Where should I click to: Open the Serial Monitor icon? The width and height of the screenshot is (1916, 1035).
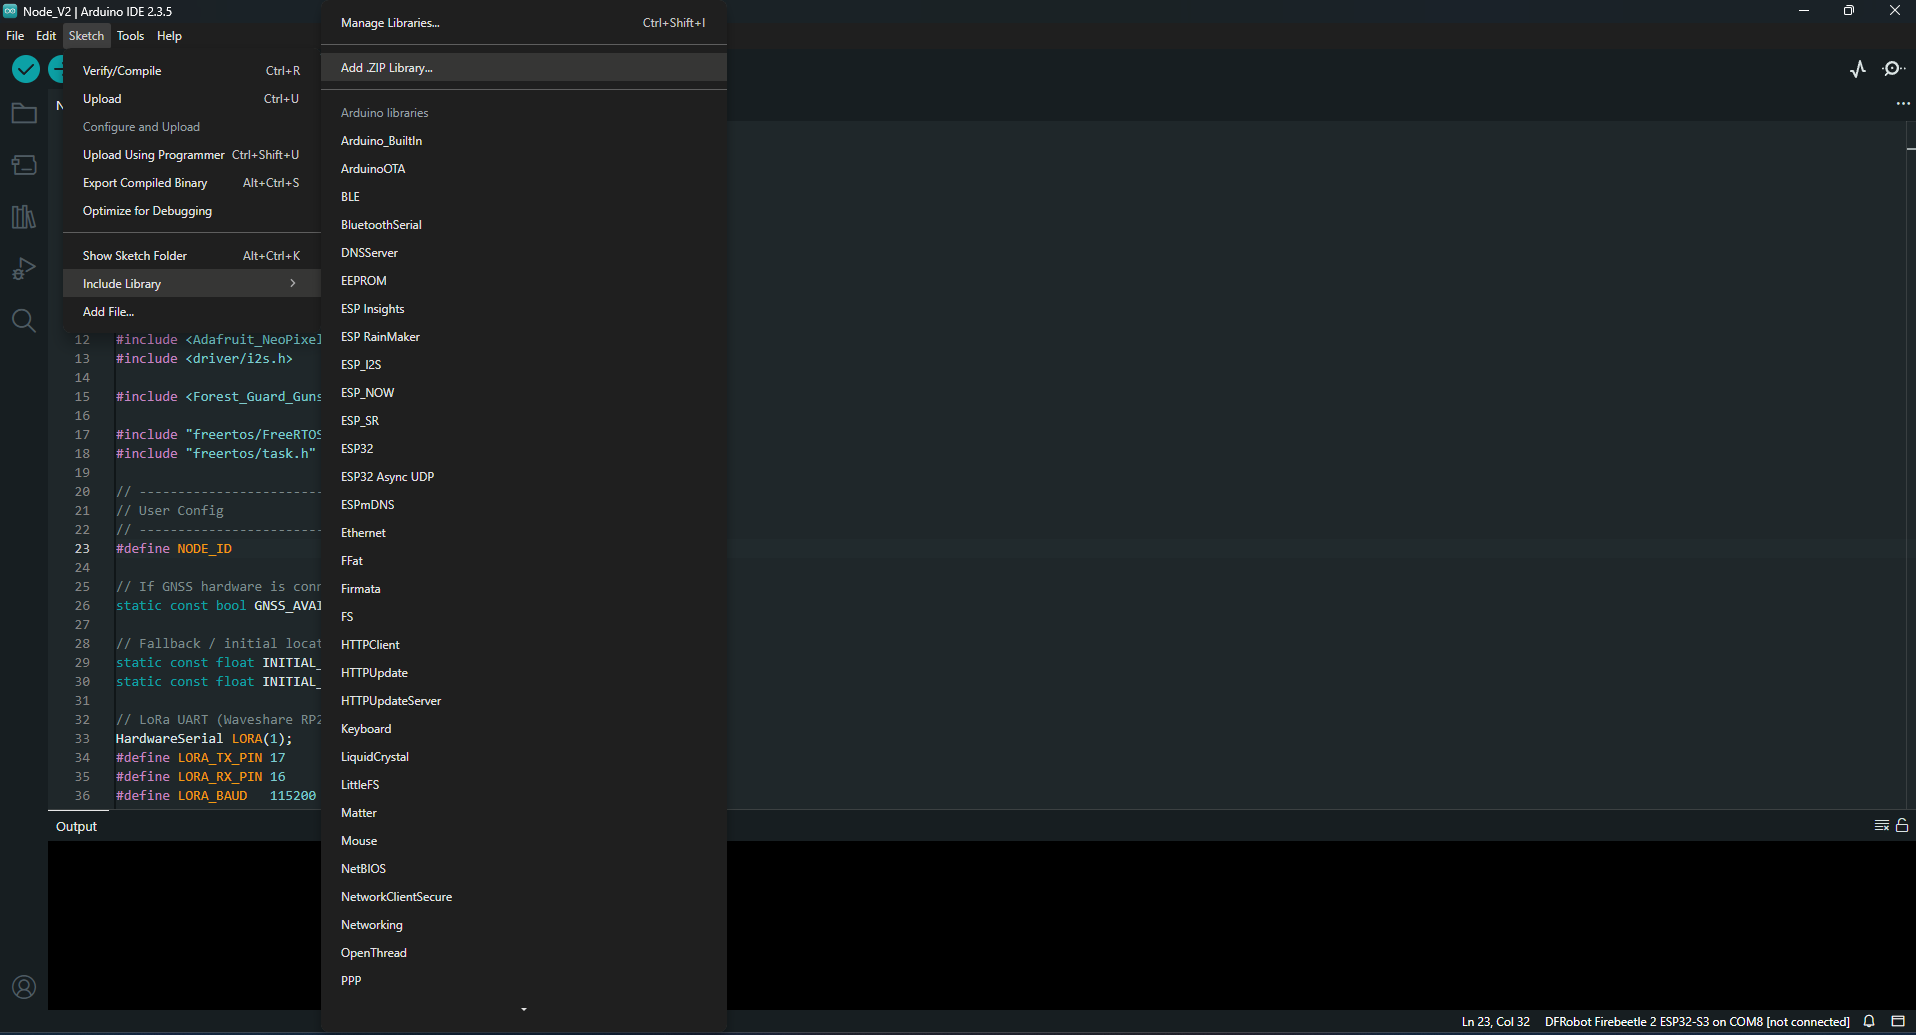tap(1893, 69)
